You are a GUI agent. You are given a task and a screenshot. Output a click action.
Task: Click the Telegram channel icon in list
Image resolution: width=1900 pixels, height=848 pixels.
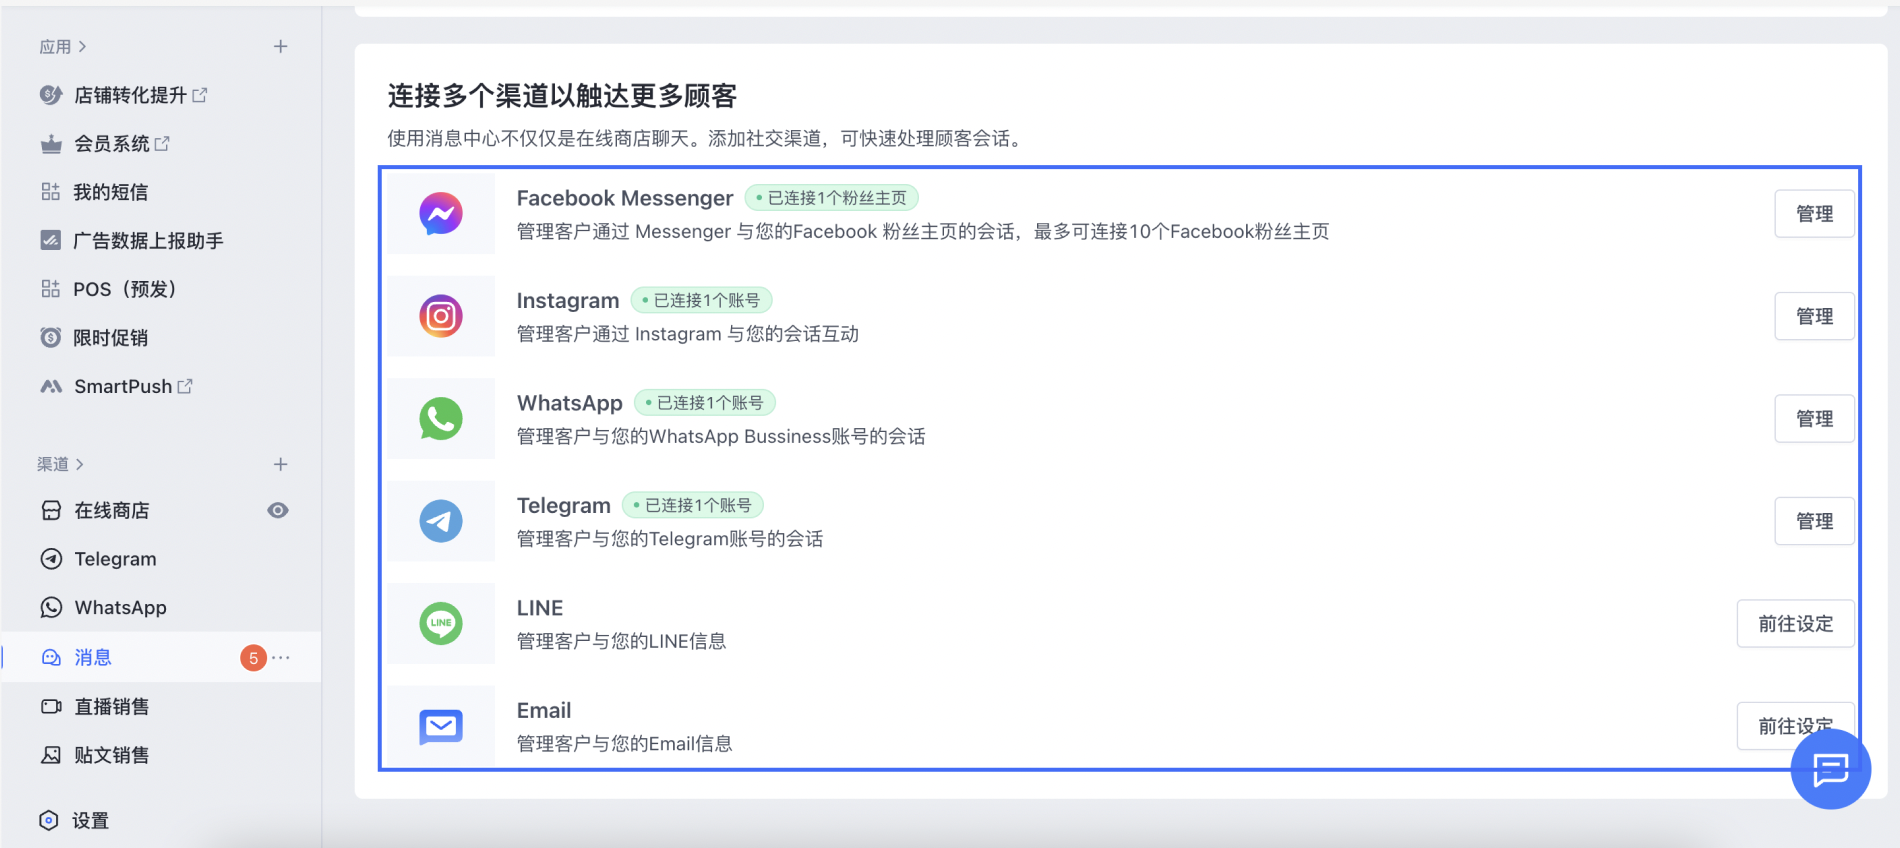(441, 521)
